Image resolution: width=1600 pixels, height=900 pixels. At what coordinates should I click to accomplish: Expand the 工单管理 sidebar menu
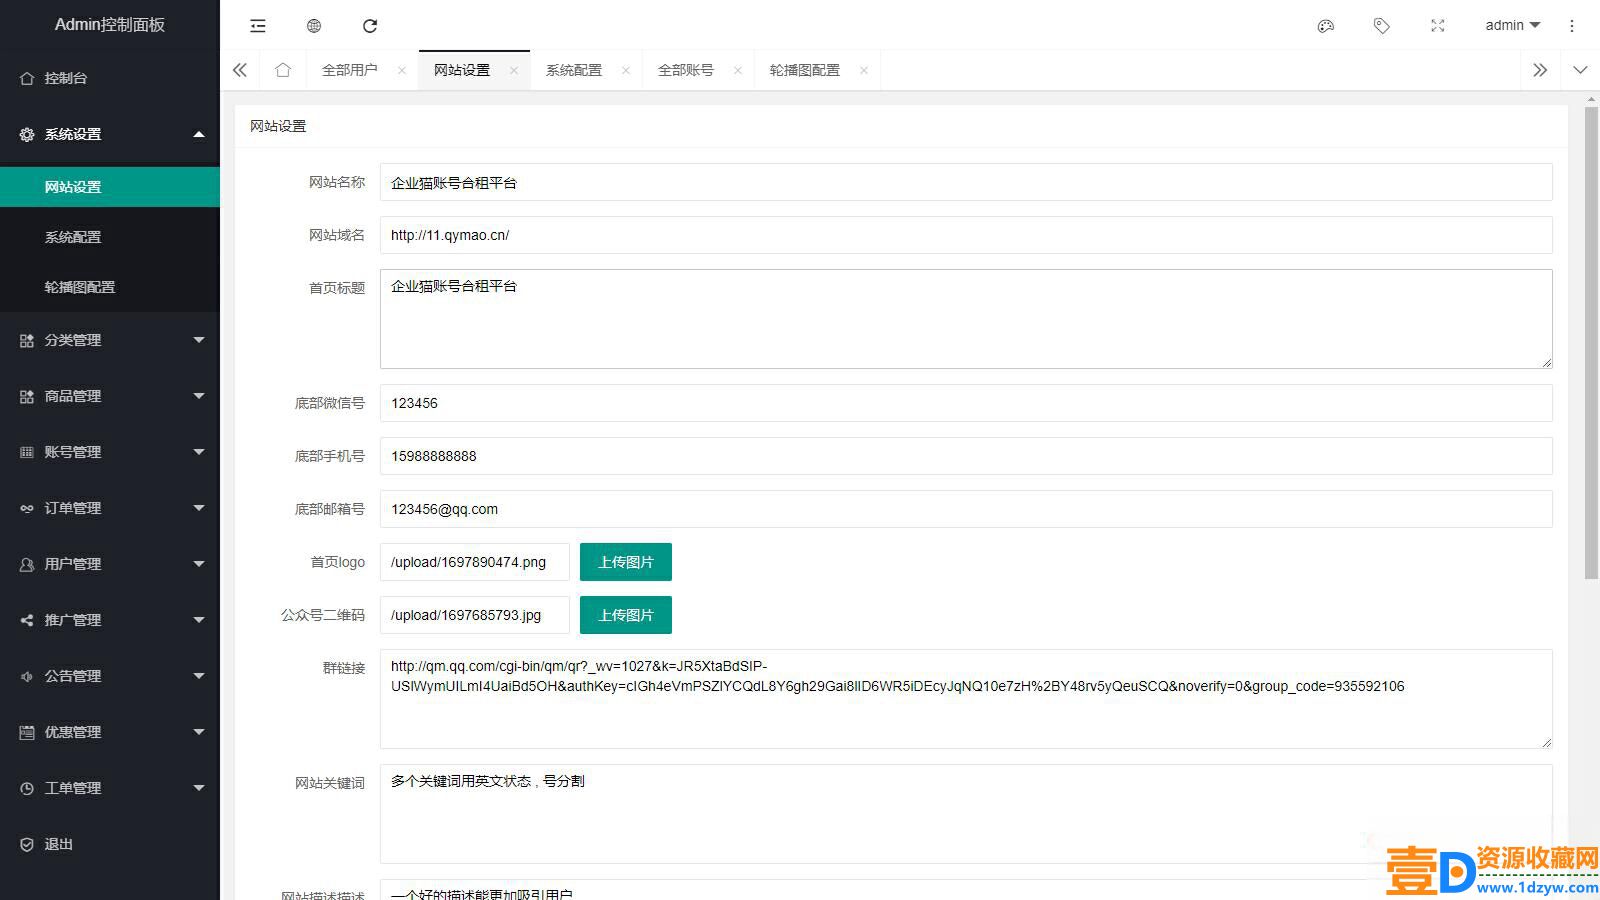pos(110,788)
